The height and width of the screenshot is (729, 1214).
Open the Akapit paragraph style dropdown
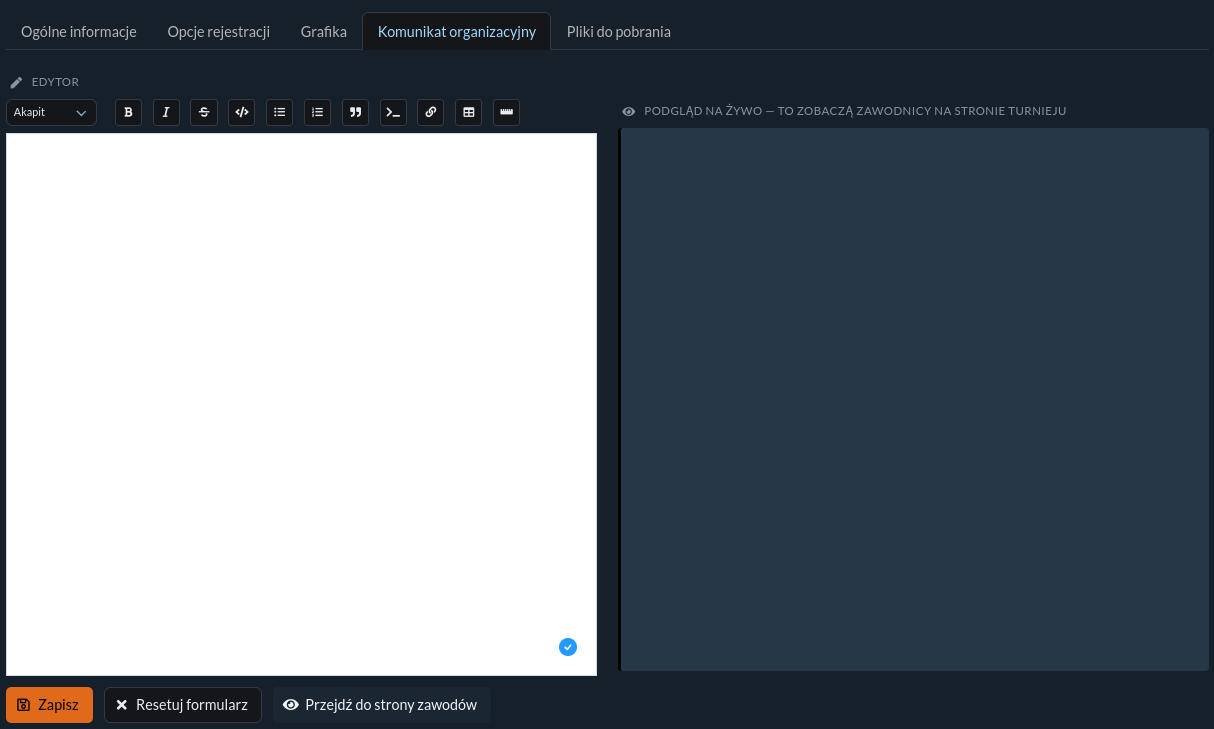coord(51,112)
